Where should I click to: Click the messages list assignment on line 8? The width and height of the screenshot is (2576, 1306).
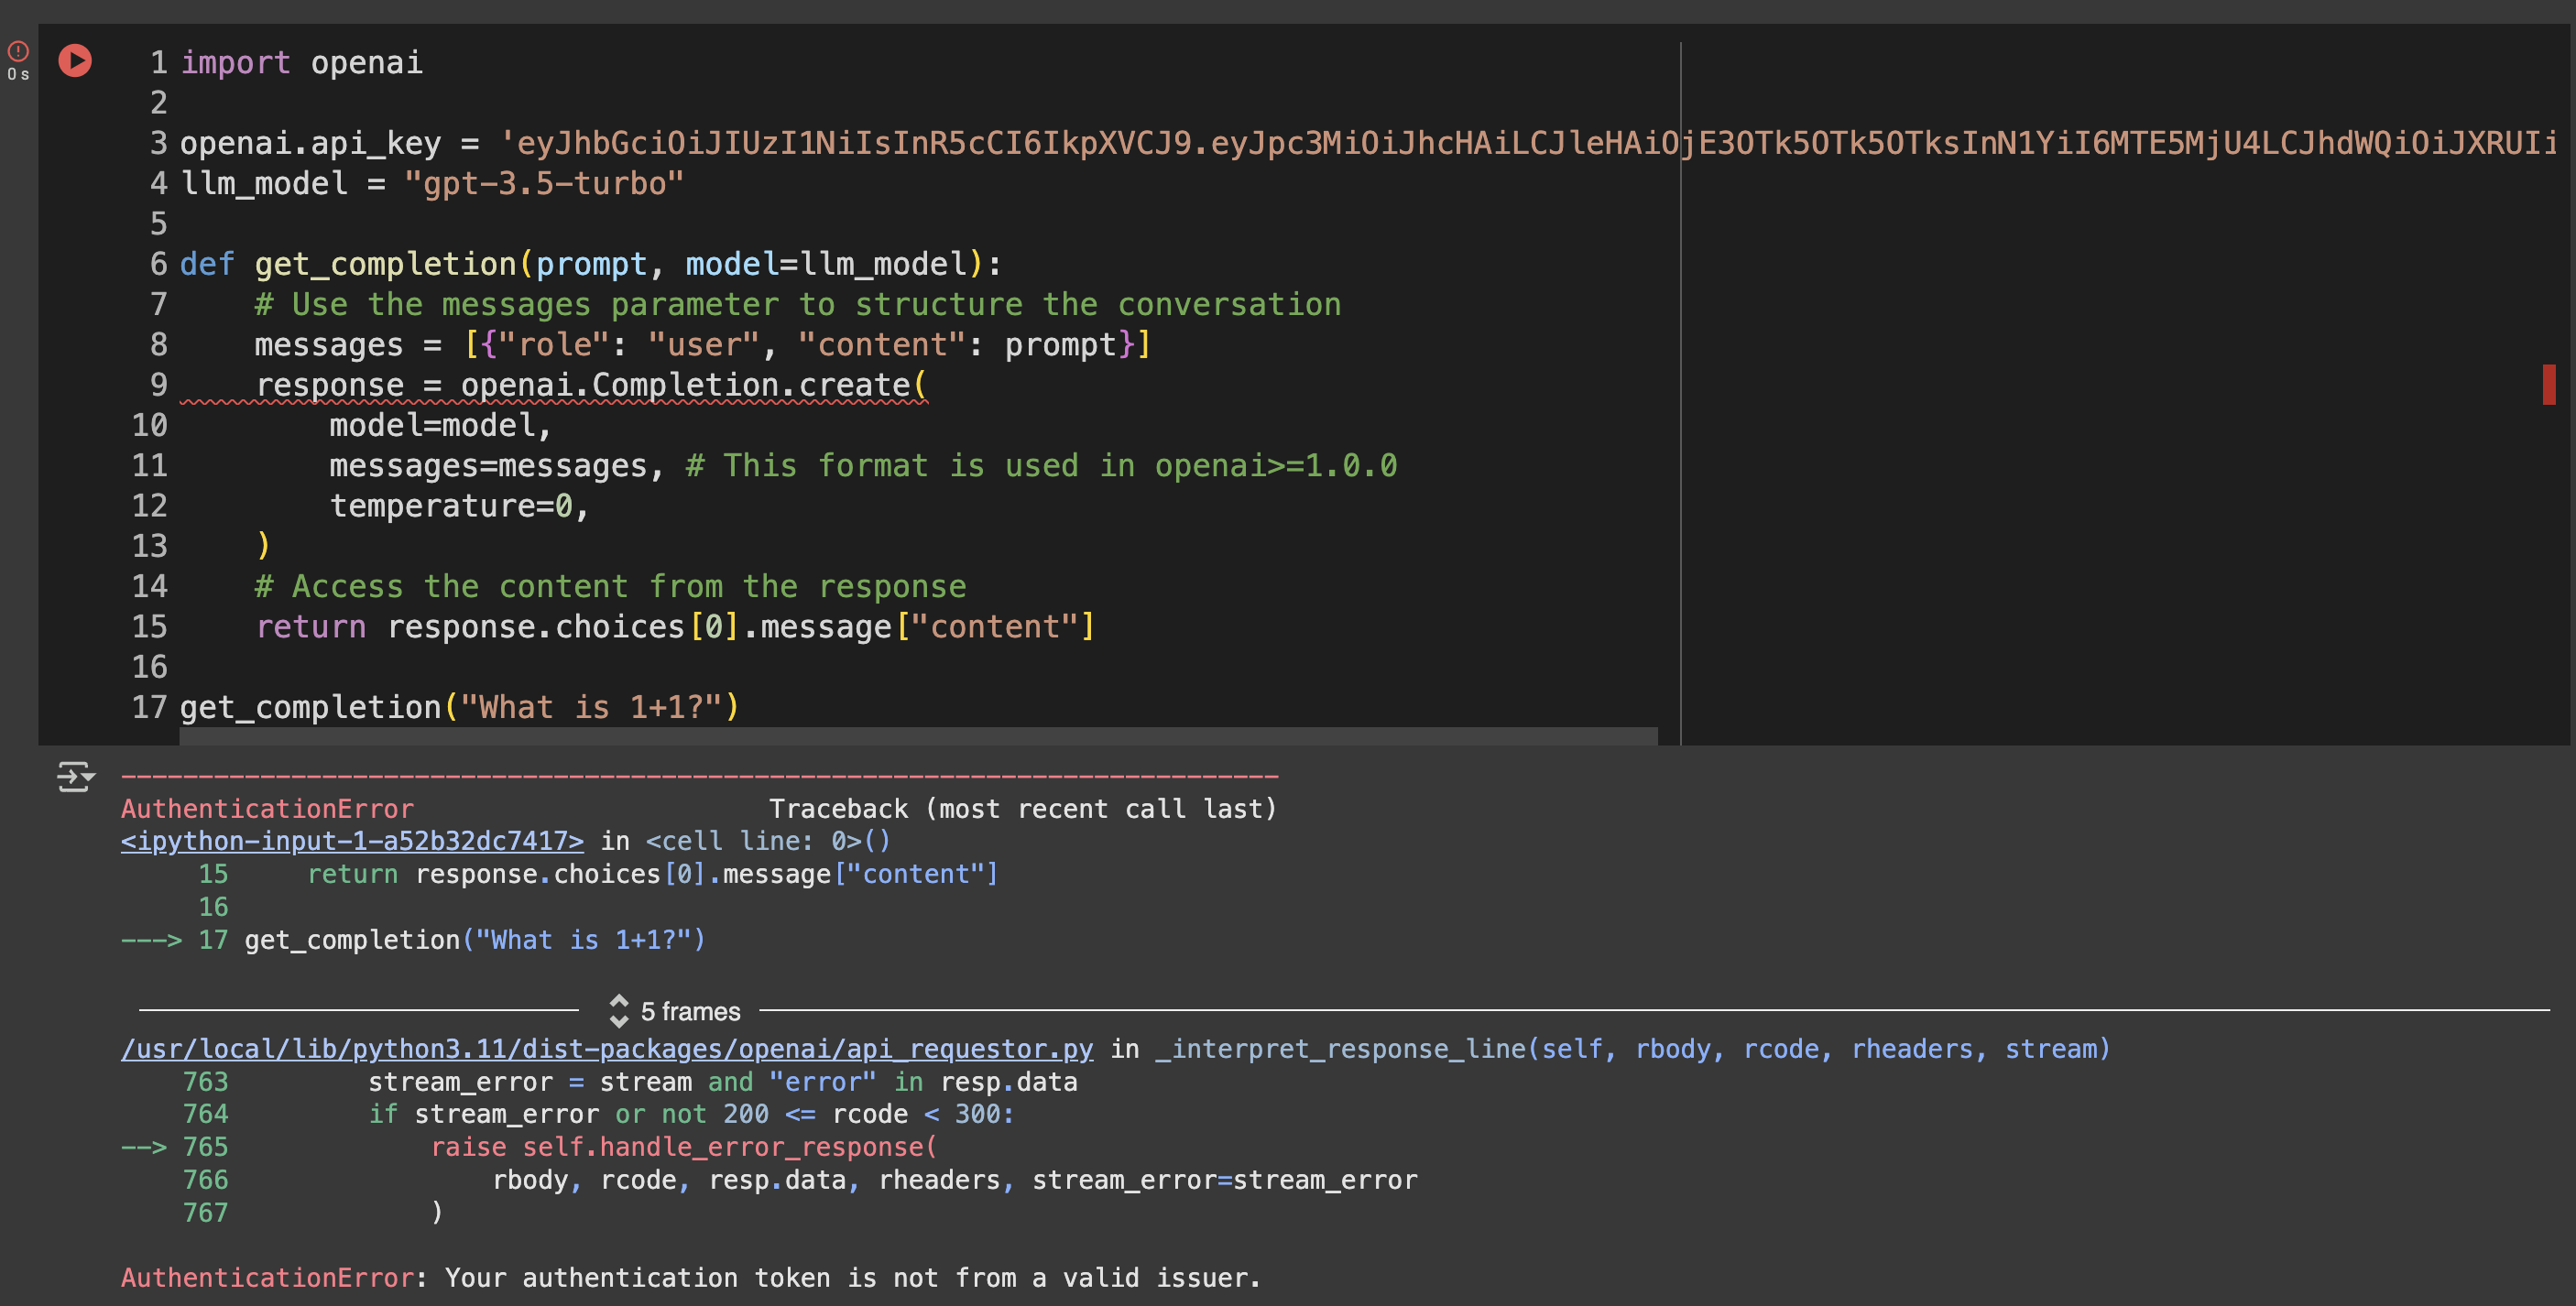point(702,345)
